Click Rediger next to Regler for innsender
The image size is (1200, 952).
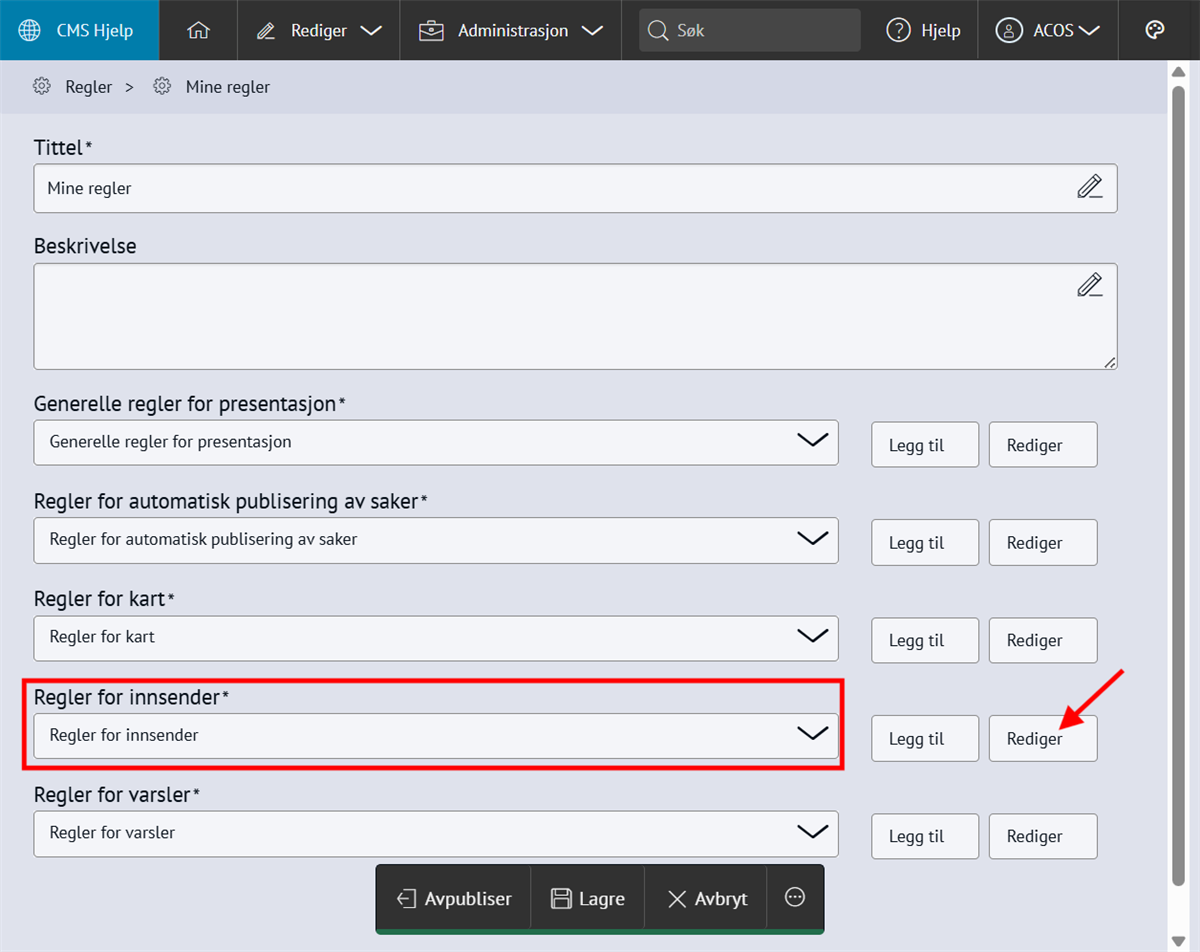click(1042, 739)
